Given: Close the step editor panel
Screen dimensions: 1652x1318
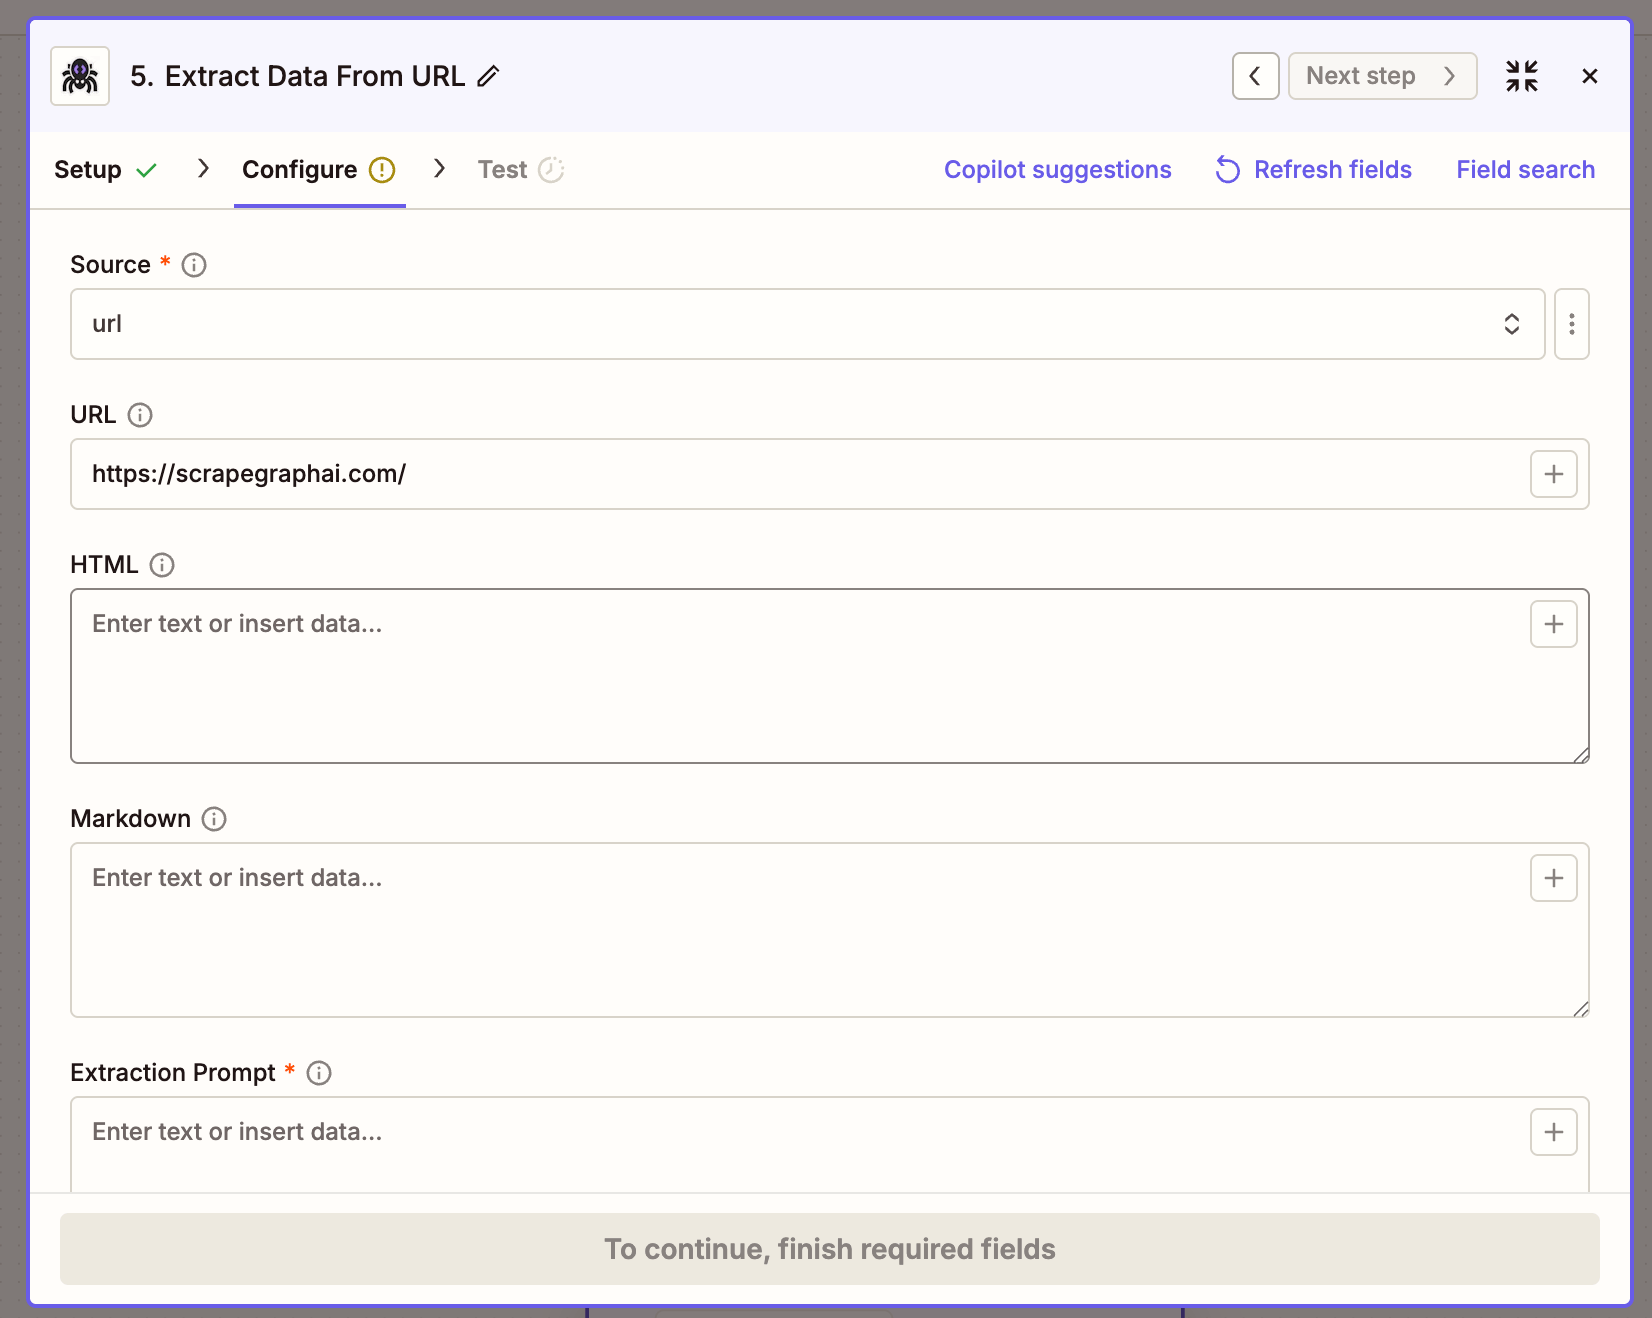Looking at the screenshot, I should pyautogui.click(x=1589, y=76).
